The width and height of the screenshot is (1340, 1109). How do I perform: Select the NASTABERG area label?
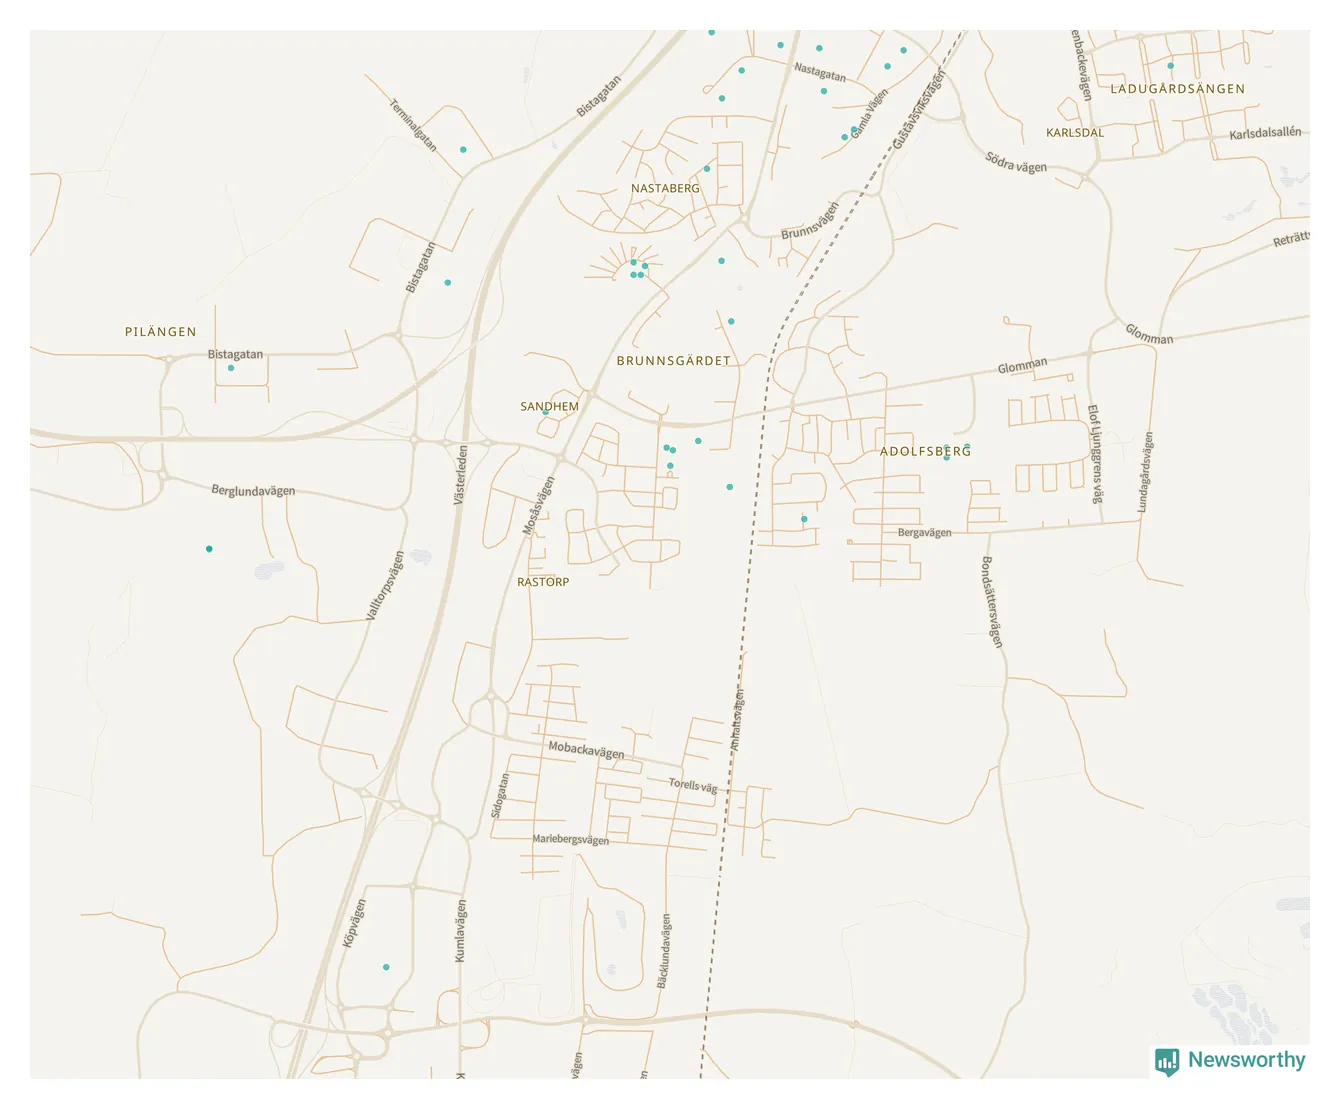665,188
